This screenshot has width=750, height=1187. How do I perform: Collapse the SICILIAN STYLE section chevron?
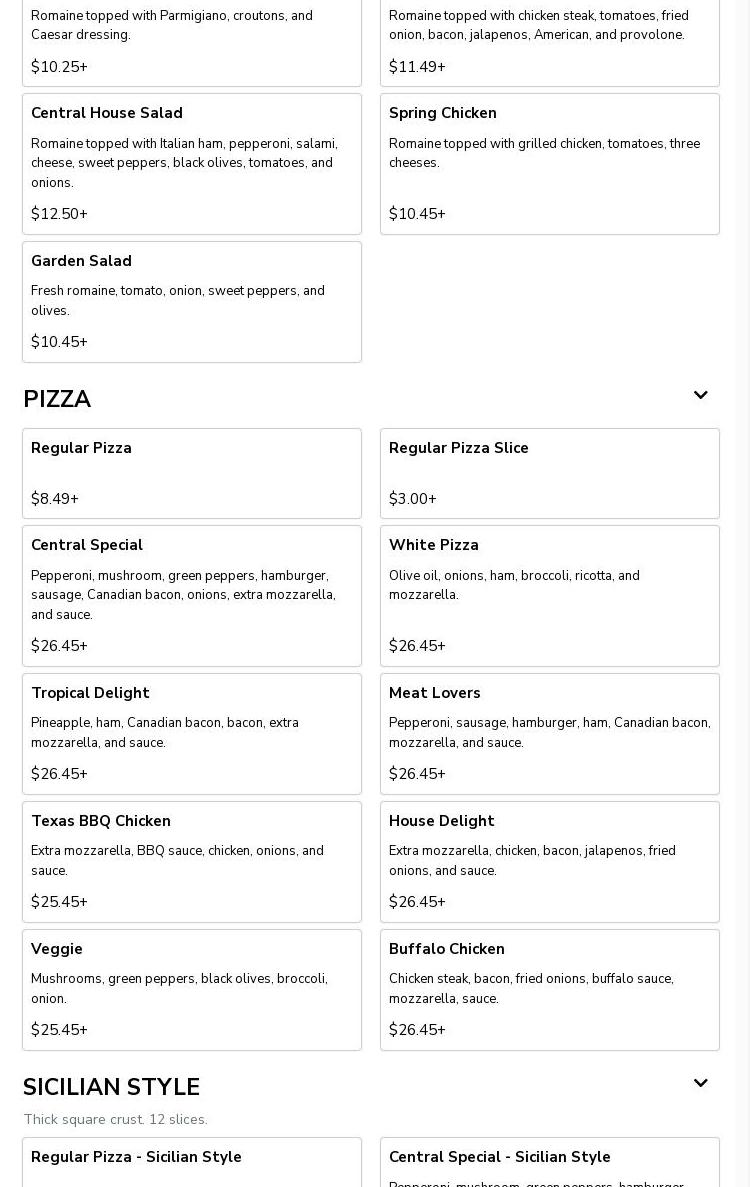[x=700, y=1084]
